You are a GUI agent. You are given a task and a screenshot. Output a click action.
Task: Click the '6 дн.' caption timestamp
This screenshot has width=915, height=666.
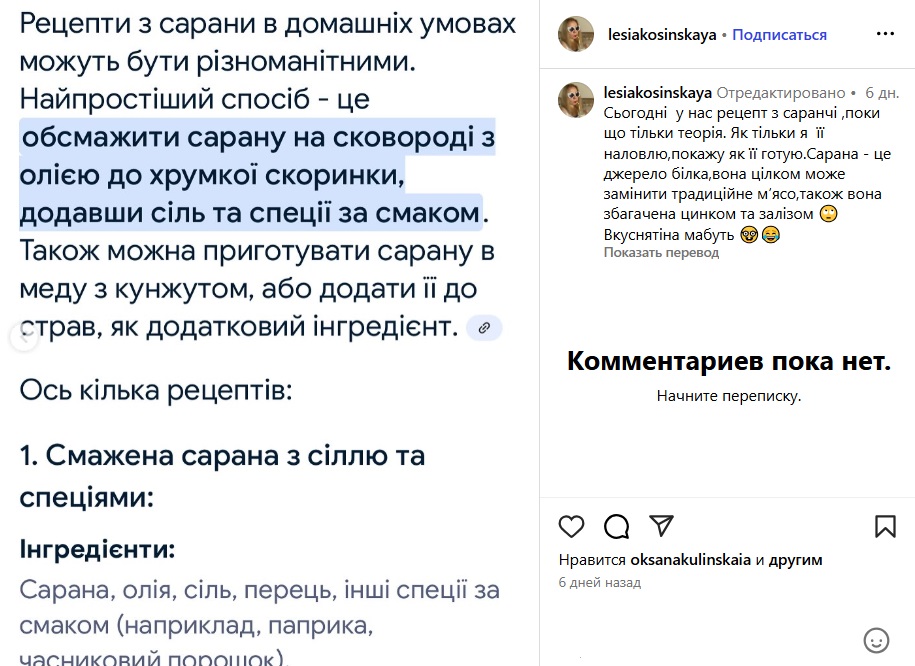tap(882, 93)
